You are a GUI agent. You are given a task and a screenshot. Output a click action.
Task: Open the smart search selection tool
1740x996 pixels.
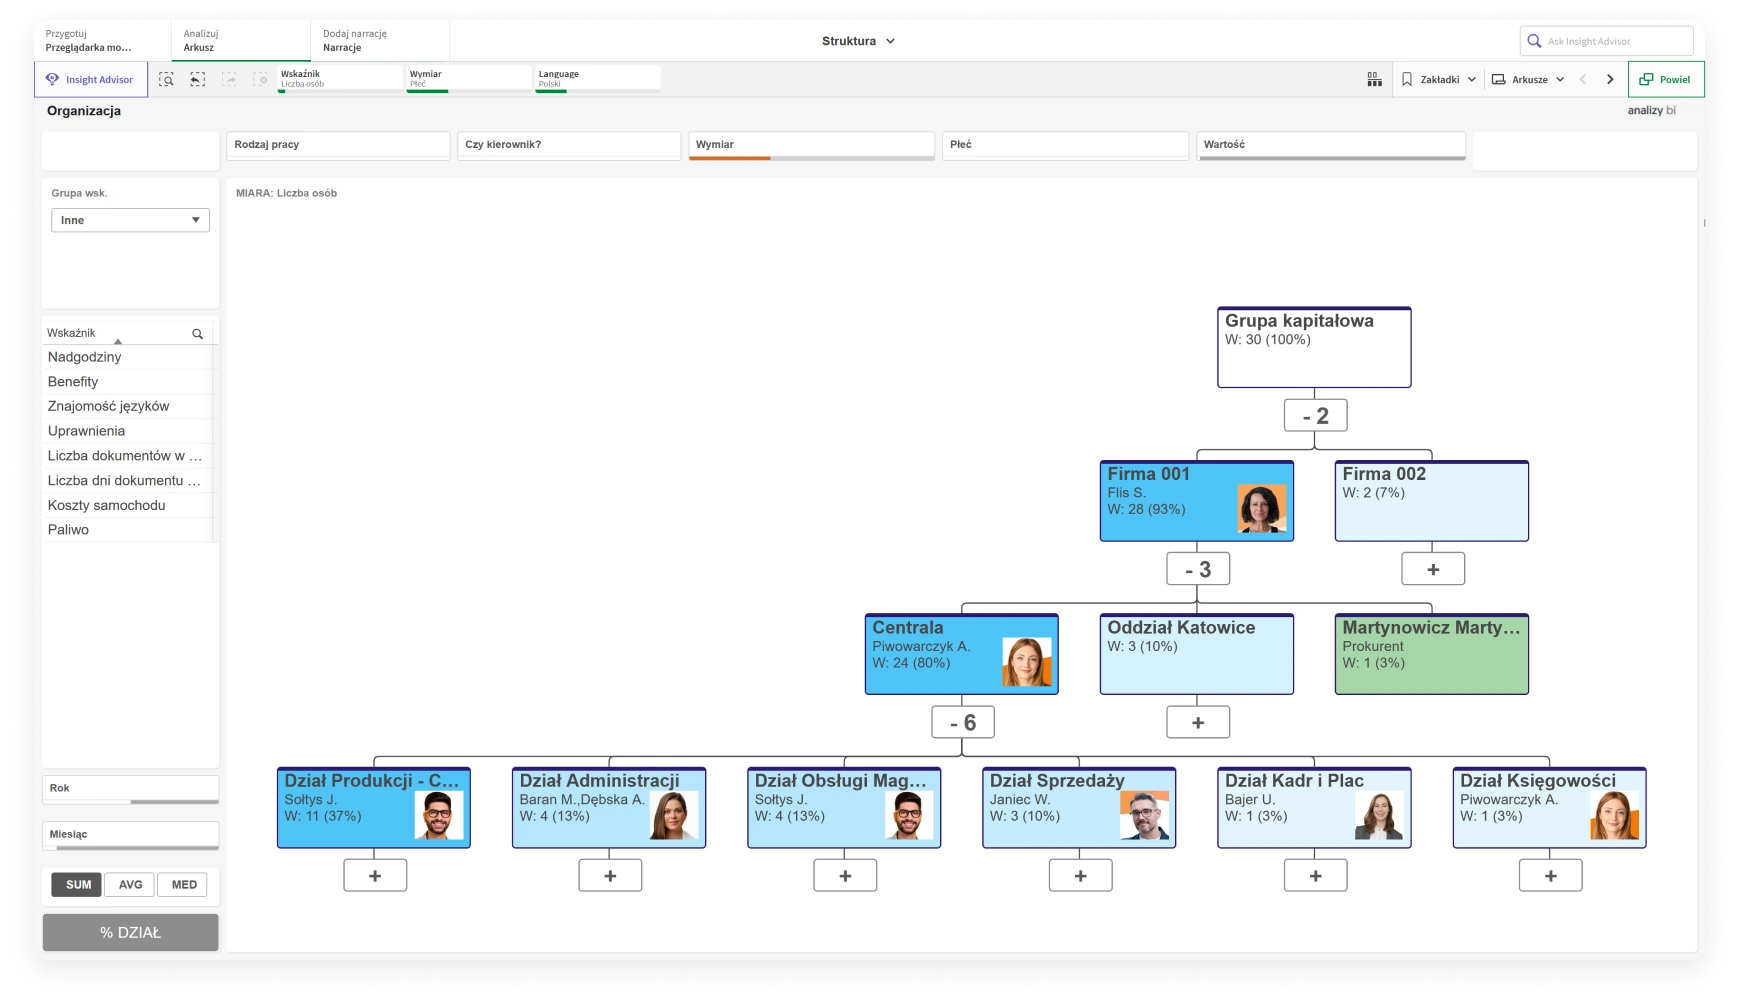pos(166,79)
